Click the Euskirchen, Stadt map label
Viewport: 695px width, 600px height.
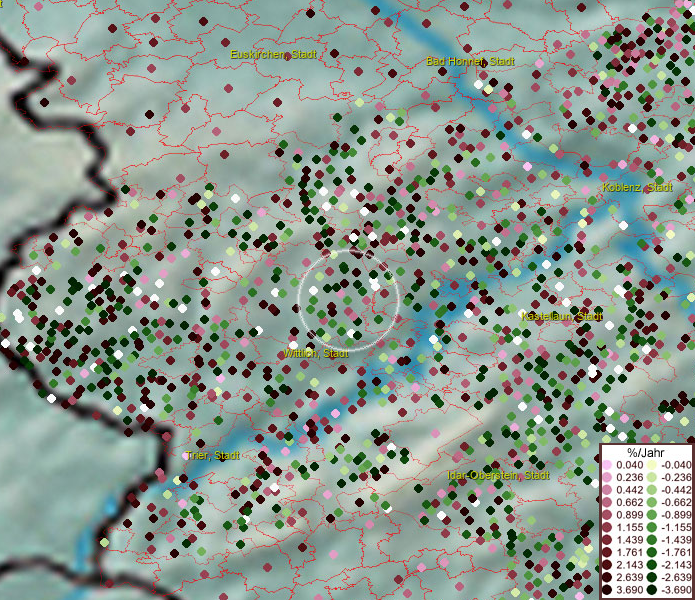tap(274, 54)
